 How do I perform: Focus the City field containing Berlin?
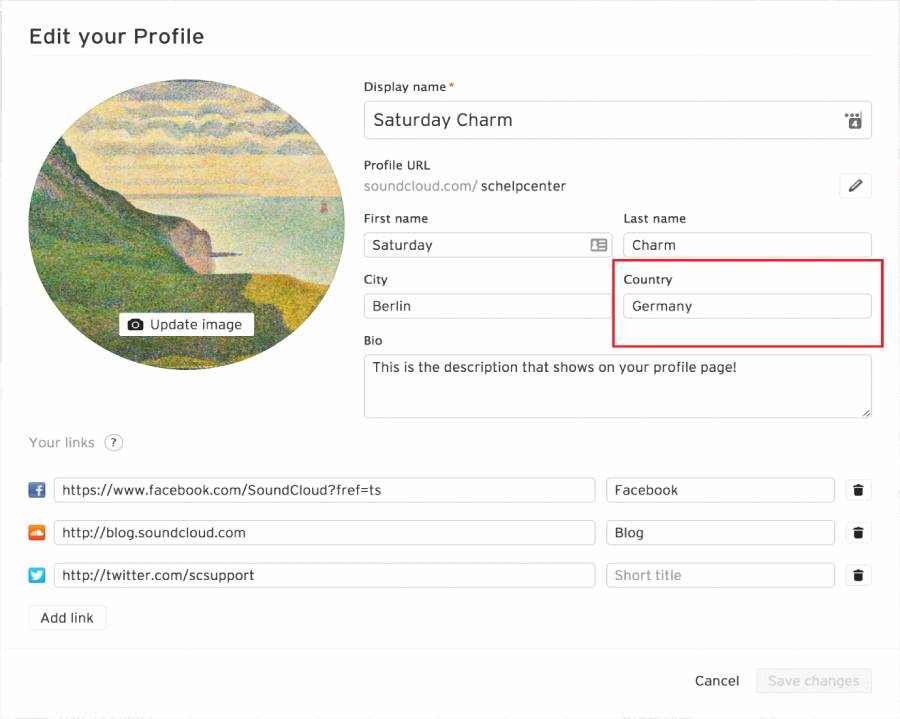coord(488,306)
